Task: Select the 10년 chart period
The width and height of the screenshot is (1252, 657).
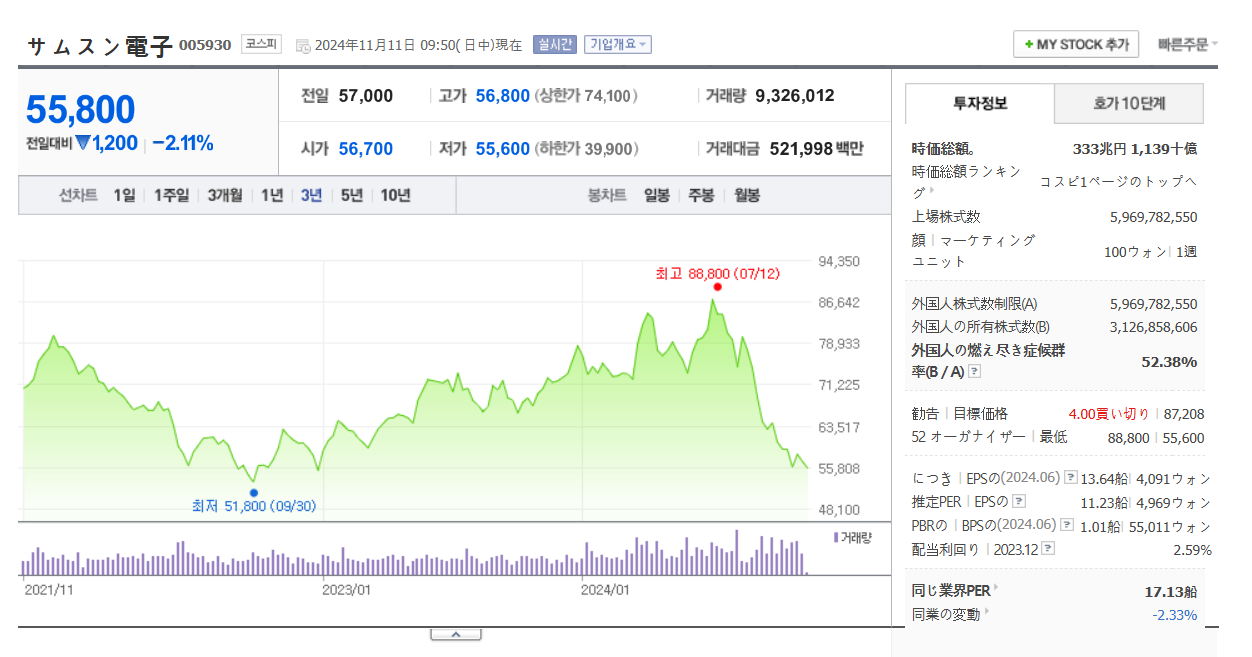Action: click(x=395, y=195)
